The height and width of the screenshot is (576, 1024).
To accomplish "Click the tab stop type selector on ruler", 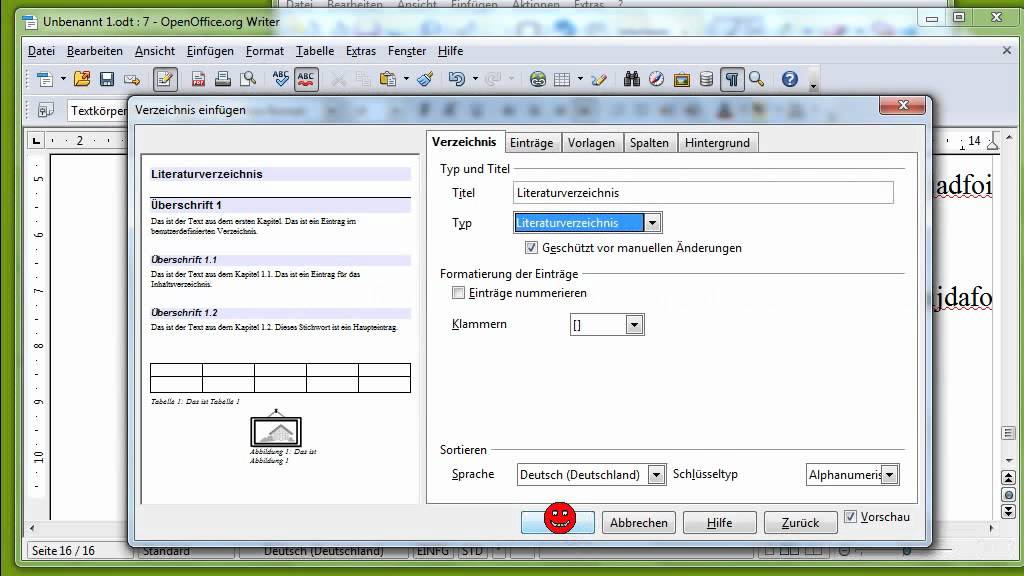I will click(36, 140).
